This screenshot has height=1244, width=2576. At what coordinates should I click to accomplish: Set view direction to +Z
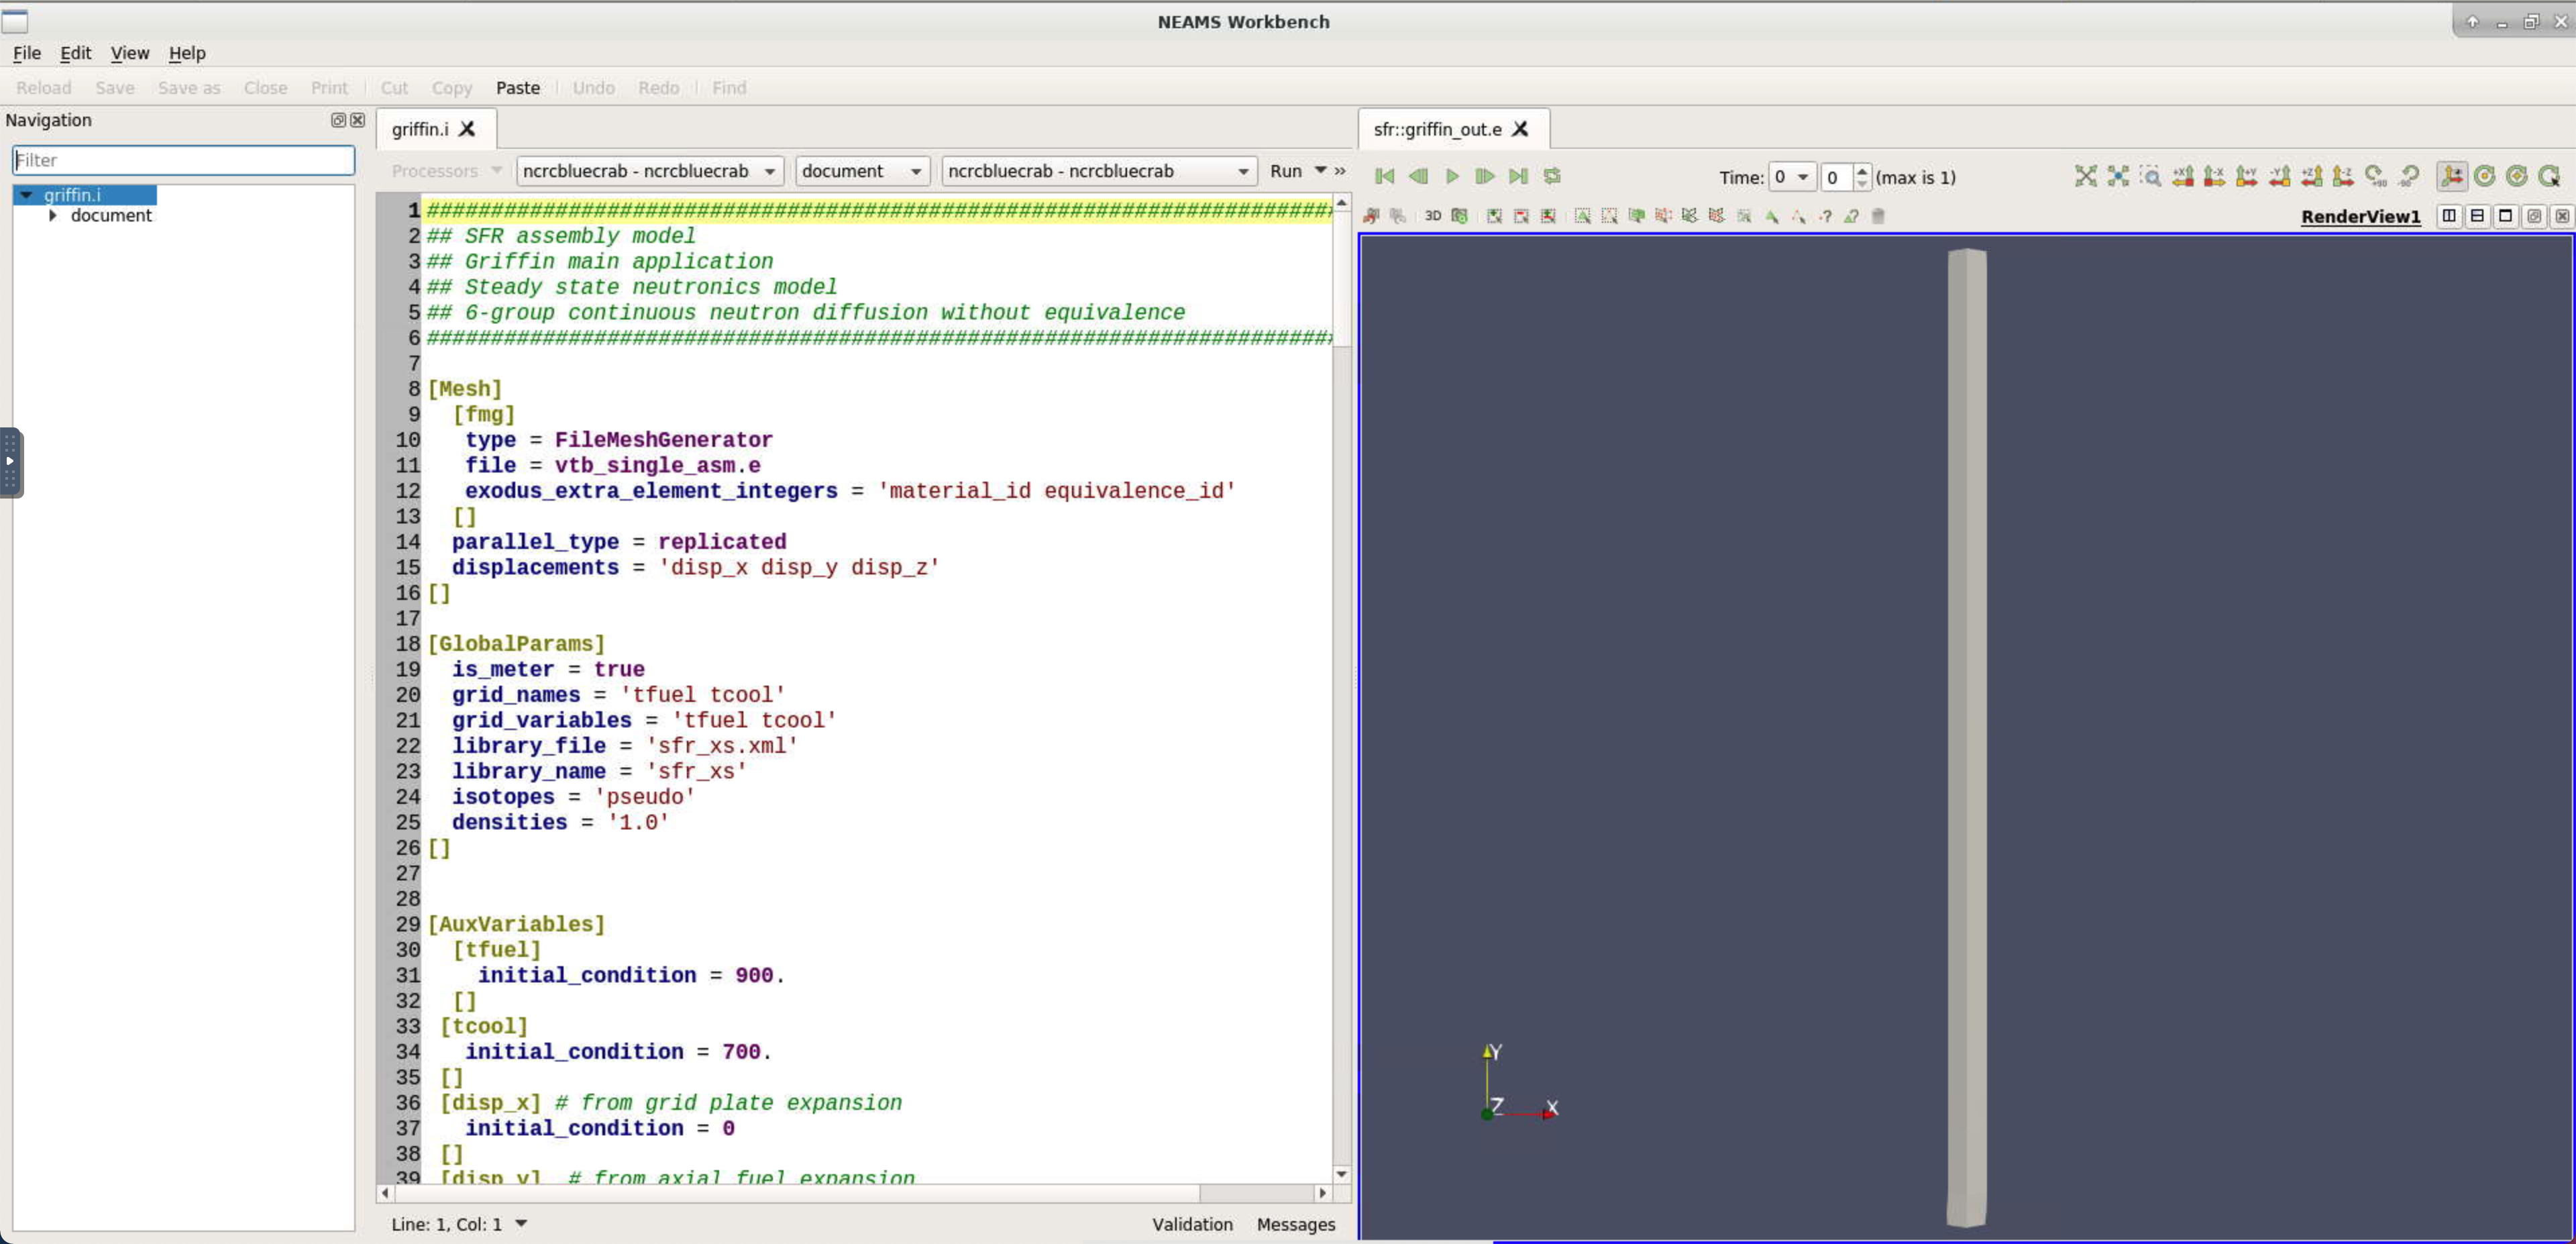[2312, 176]
